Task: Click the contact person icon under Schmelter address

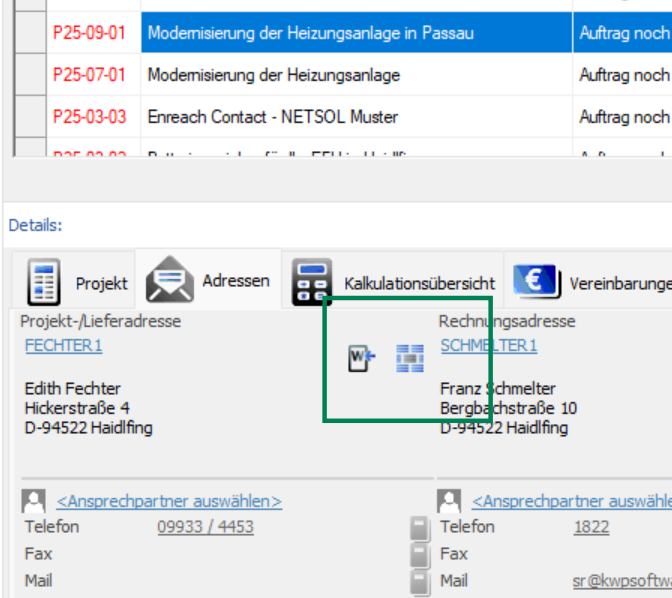Action: coord(450,501)
